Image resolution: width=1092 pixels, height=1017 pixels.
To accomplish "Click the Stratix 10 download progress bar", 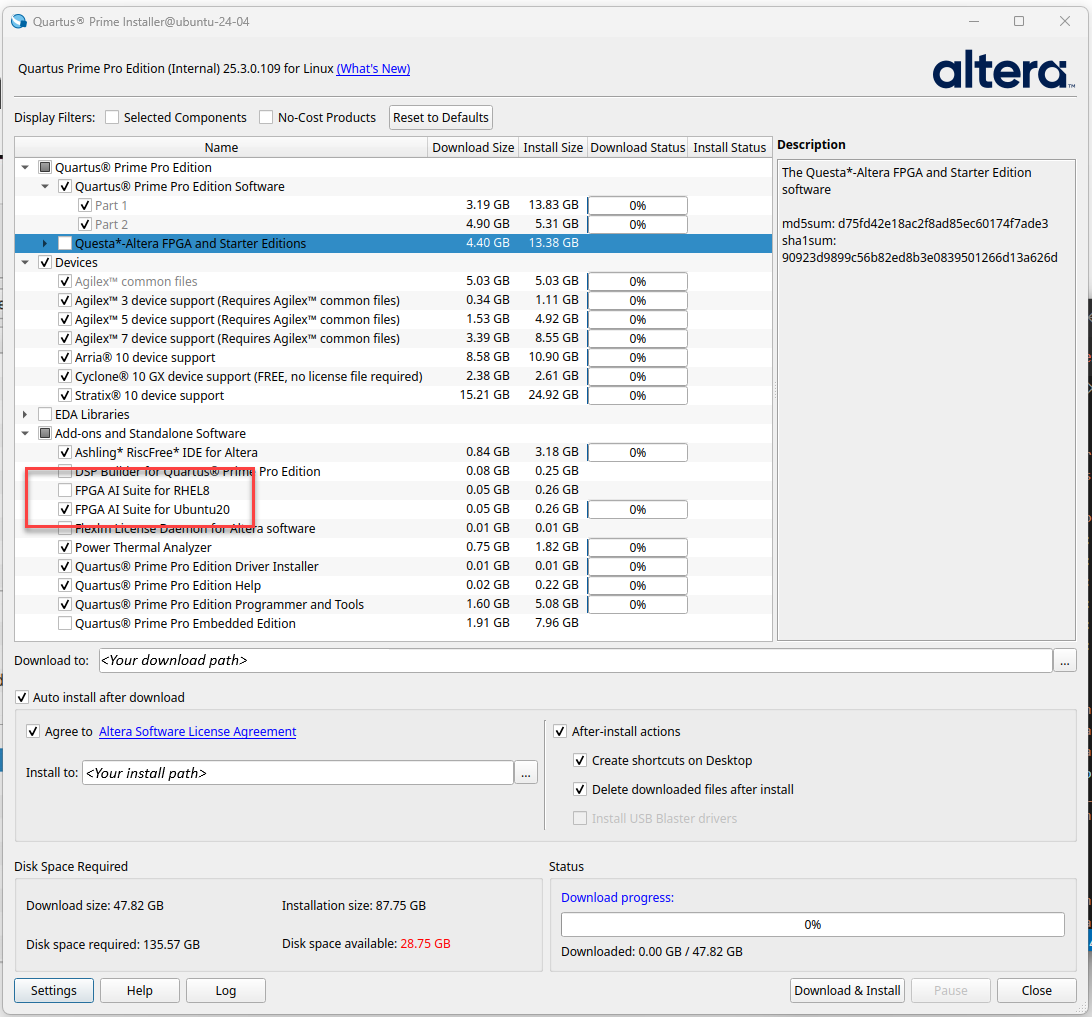I will click(x=637, y=396).
